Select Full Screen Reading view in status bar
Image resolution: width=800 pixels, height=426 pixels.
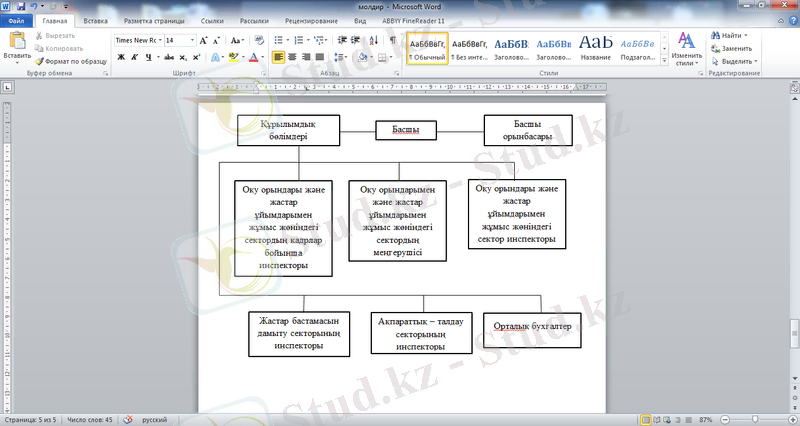(657, 420)
